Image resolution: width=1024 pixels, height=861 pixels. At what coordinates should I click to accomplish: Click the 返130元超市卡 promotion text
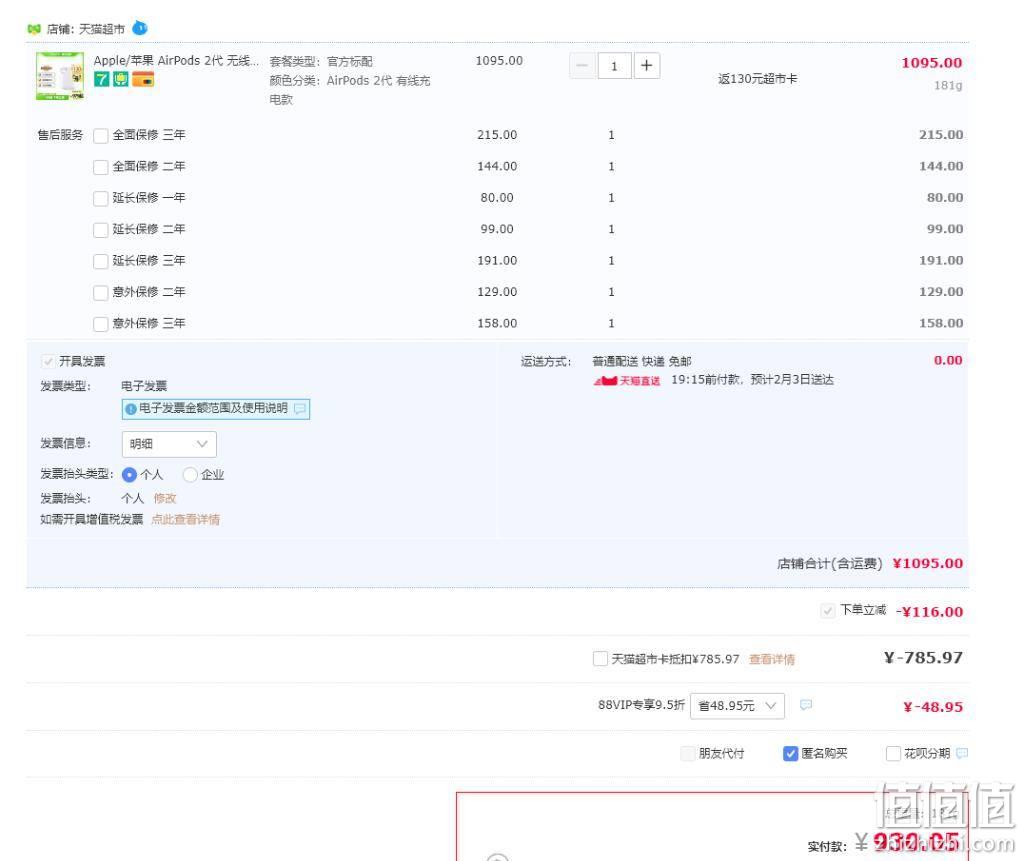pos(758,79)
